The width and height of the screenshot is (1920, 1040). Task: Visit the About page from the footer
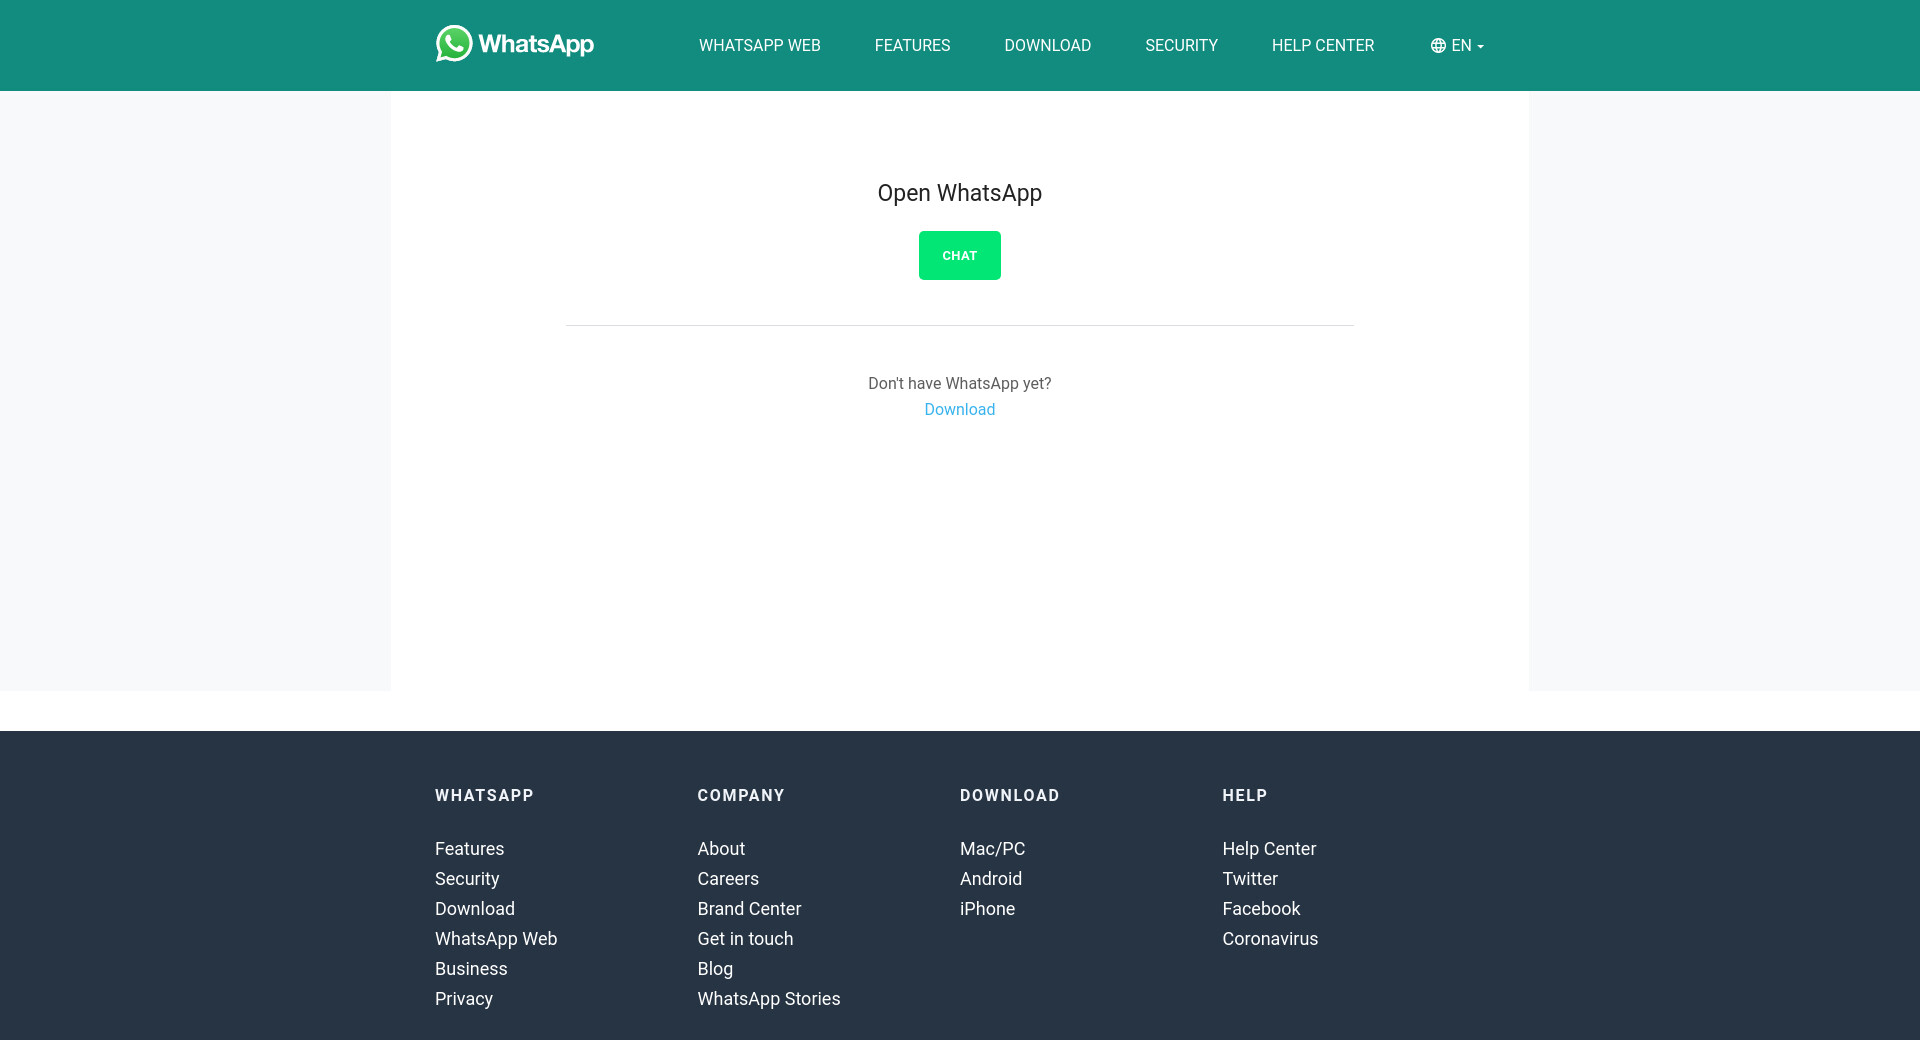pos(721,849)
